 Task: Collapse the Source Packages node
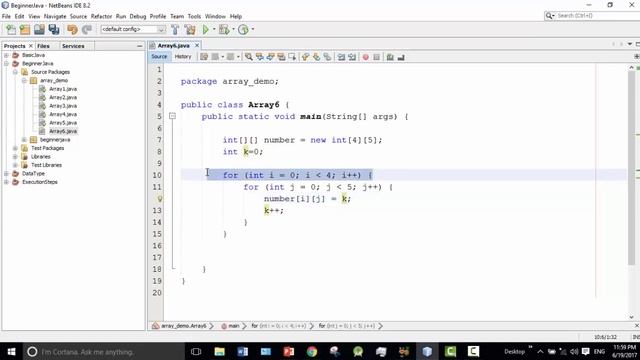pyautogui.click(x=15, y=72)
